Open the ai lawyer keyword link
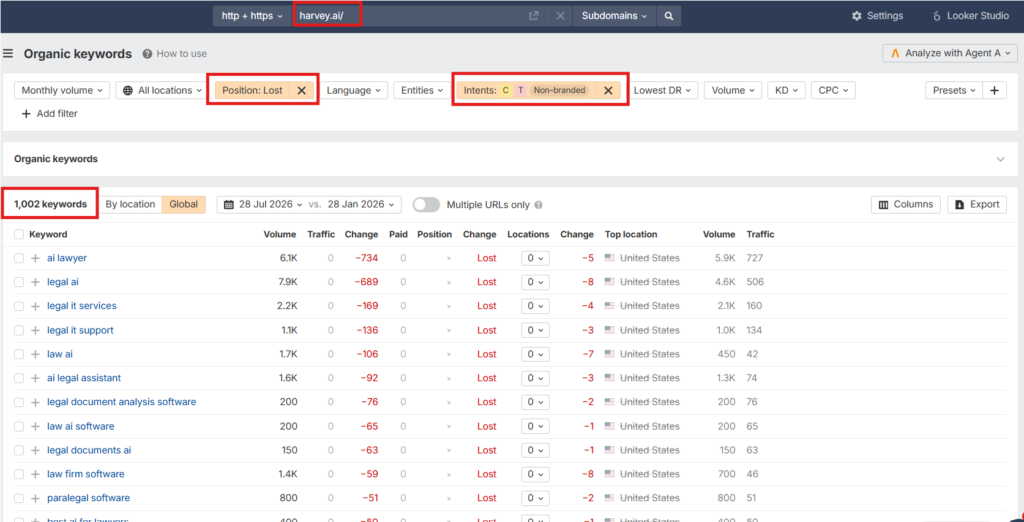 [x=67, y=258]
